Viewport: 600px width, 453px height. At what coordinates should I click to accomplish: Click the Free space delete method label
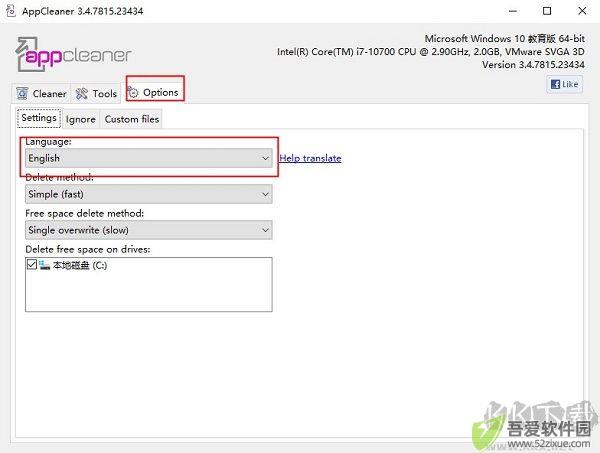coord(85,213)
